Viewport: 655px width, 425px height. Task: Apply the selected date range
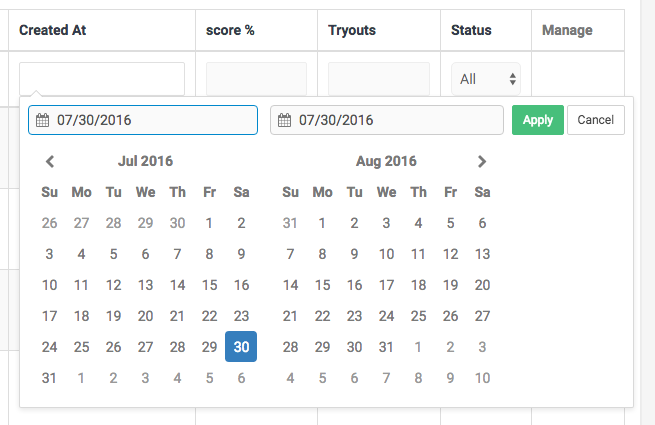538,120
